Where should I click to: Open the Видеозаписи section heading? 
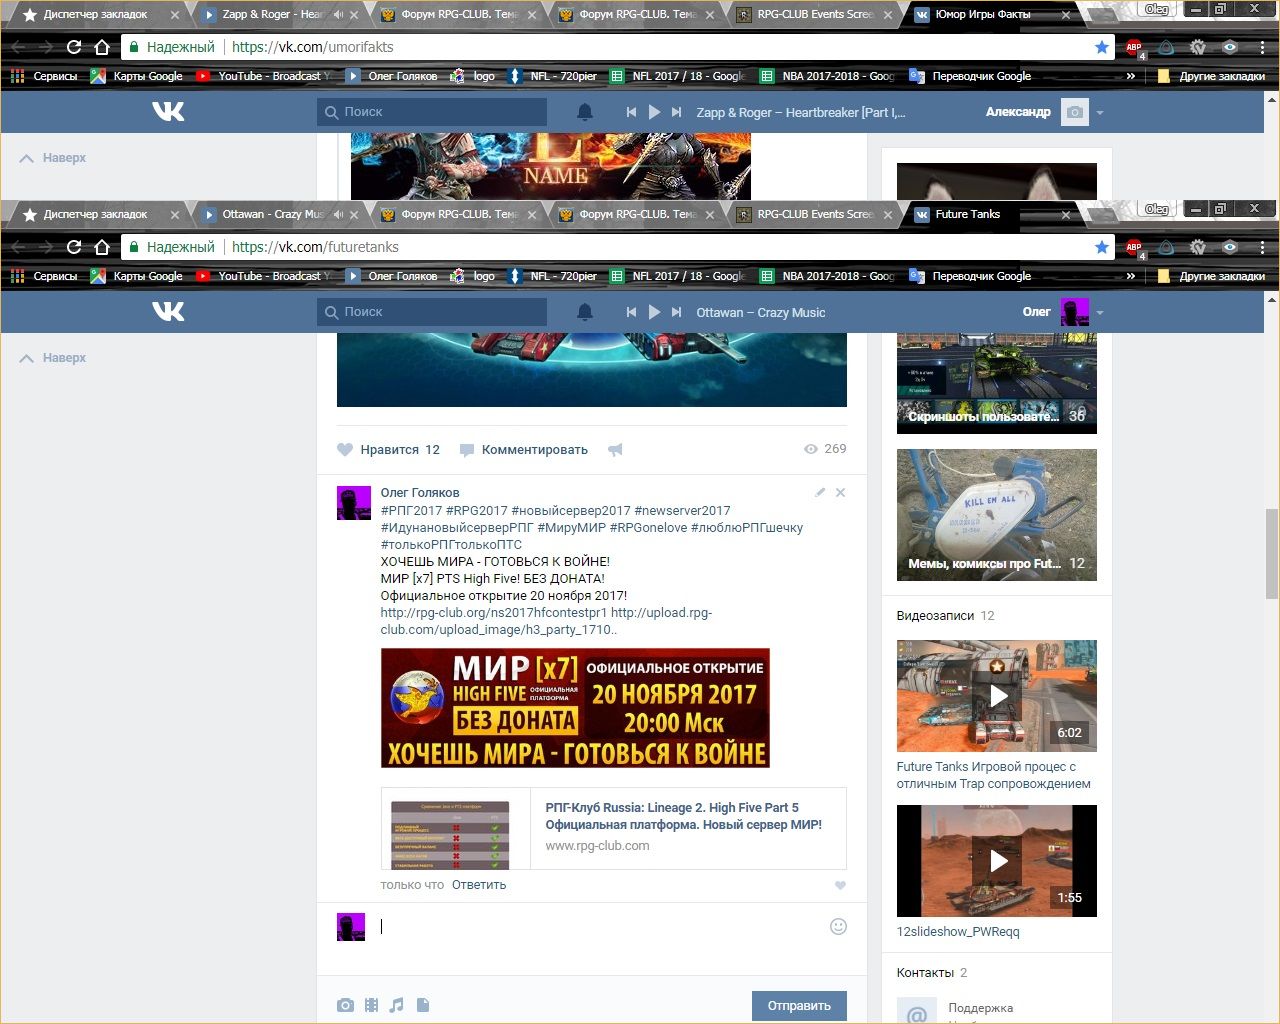[x=935, y=616]
